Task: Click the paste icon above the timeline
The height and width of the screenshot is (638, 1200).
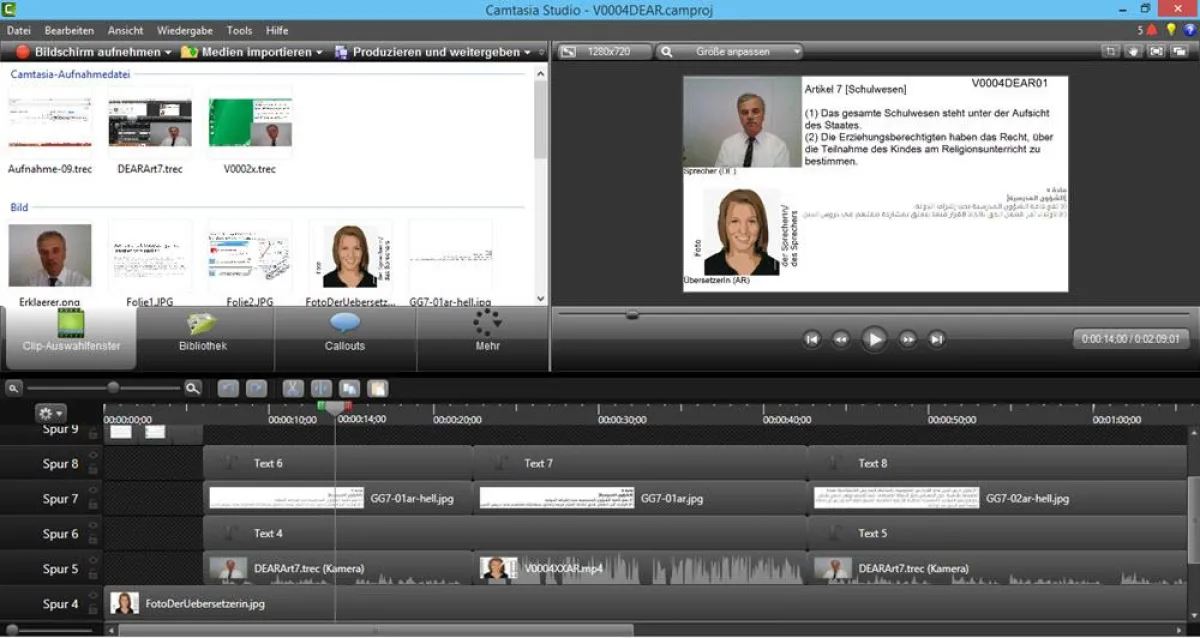Action: pos(376,388)
